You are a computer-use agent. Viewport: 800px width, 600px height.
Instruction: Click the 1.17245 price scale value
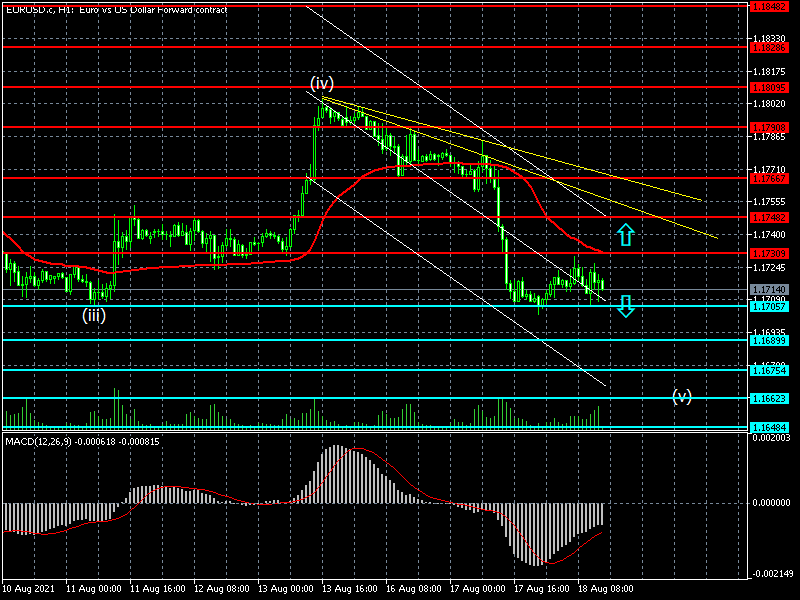pyautogui.click(x=769, y=267)
